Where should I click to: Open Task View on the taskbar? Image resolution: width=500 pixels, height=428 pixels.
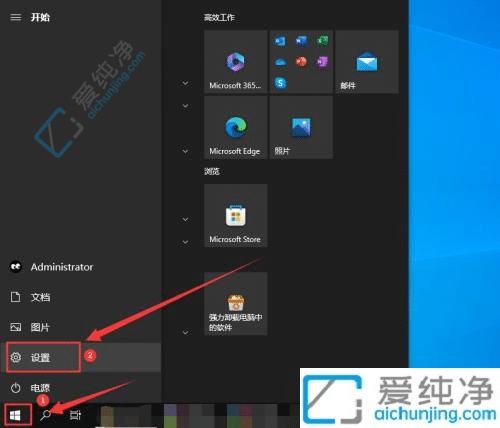click(x=75, y=415)
